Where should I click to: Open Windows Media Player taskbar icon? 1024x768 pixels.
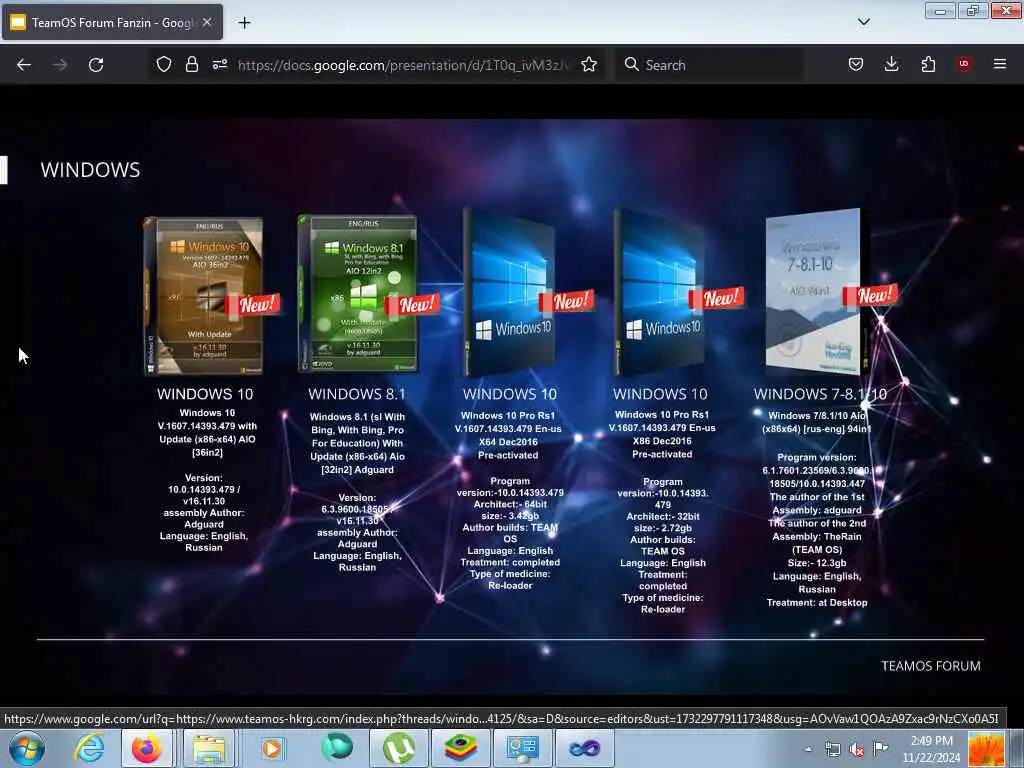(272, 748)
